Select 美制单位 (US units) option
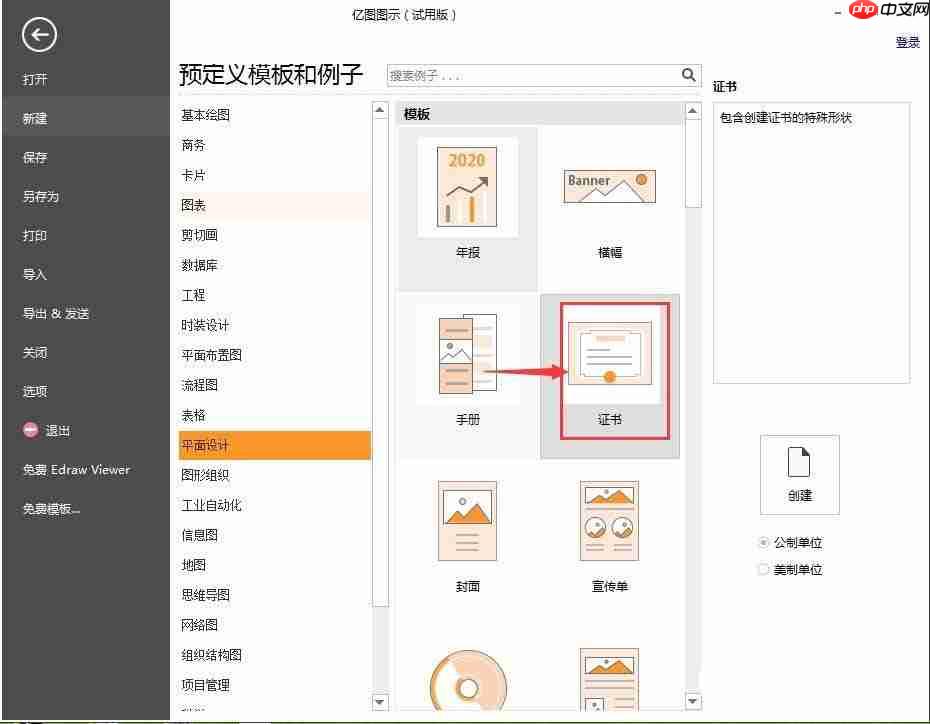930x724 pixels. pyautogui.click(x=763, y=567)
